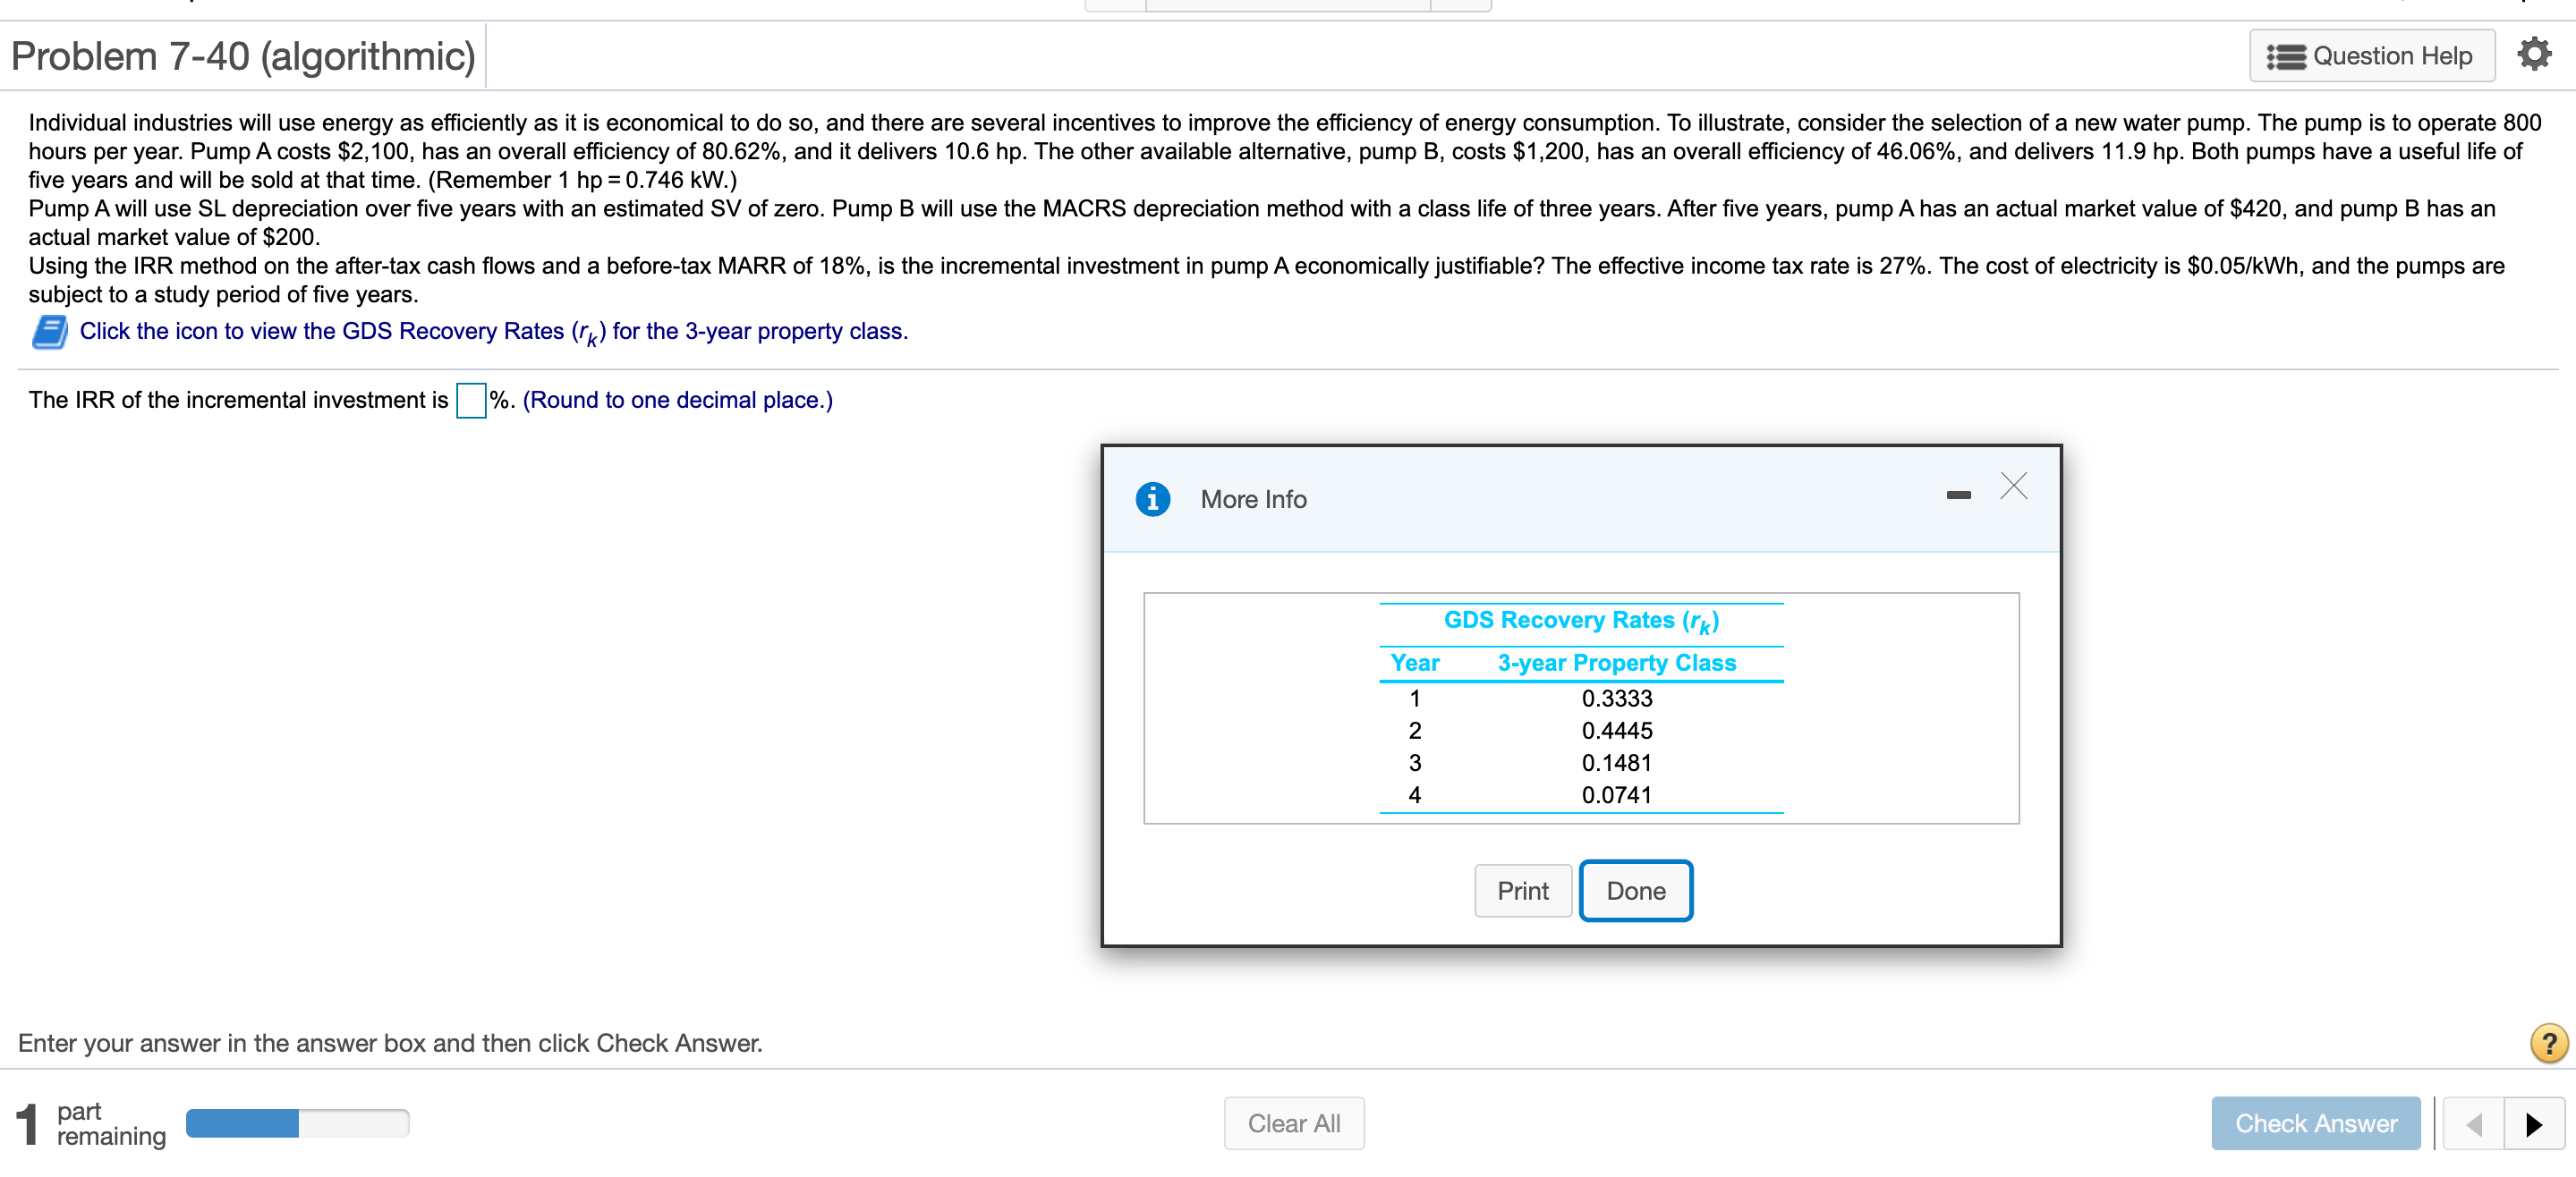Open the settings gear icon
The height and width of the screenshot is (1177, 2576).
[2534, 54]
